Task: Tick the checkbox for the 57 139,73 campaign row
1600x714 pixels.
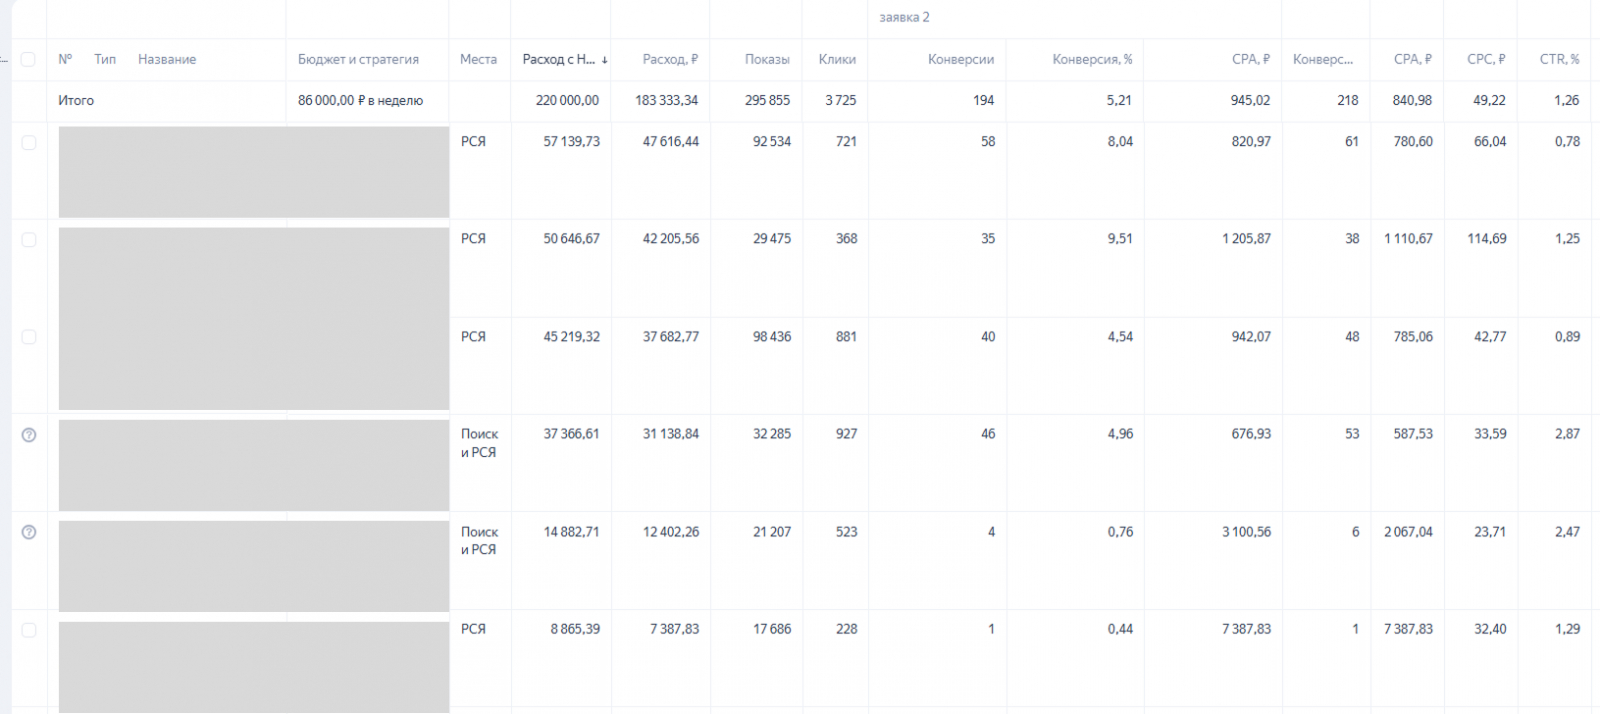Action: click(x=29, y=143)
